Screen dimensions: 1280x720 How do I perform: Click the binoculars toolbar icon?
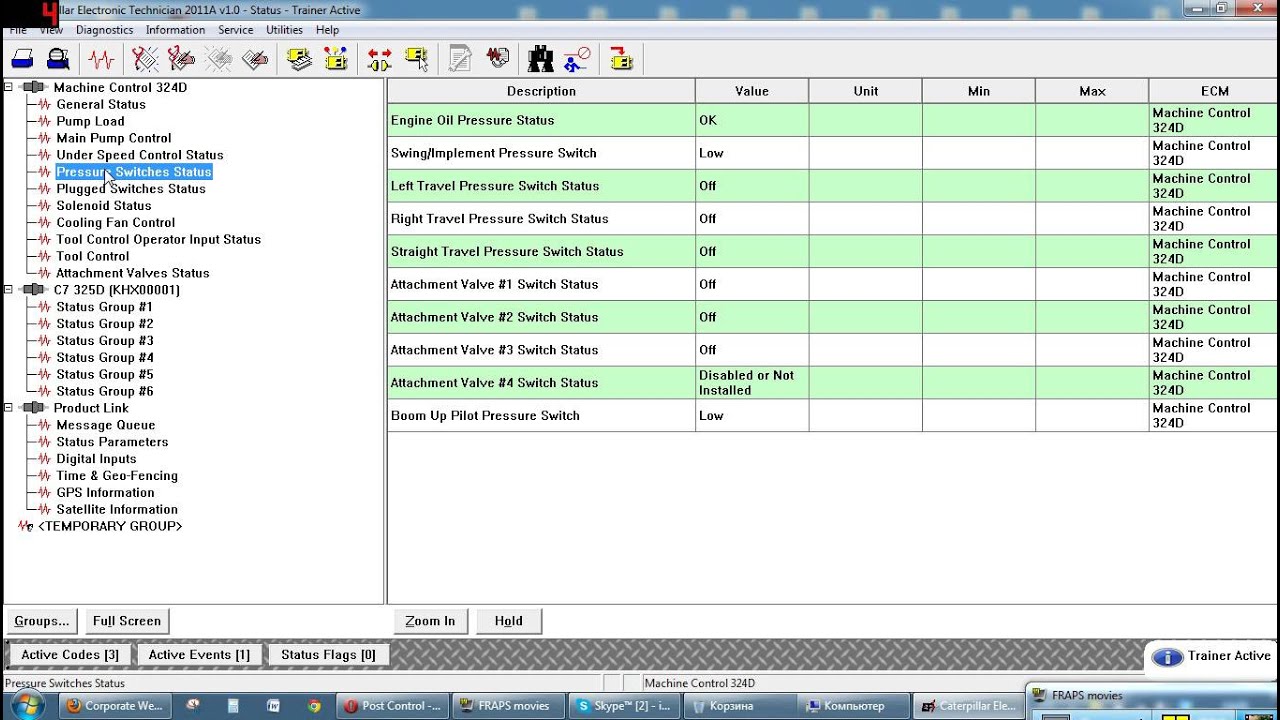[x=540, y=59]
